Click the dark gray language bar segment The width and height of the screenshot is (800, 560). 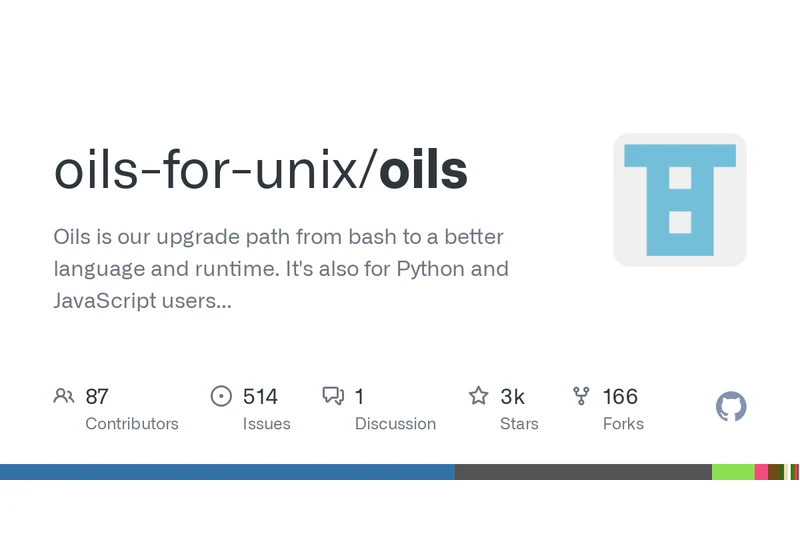[x=583, y=472]
